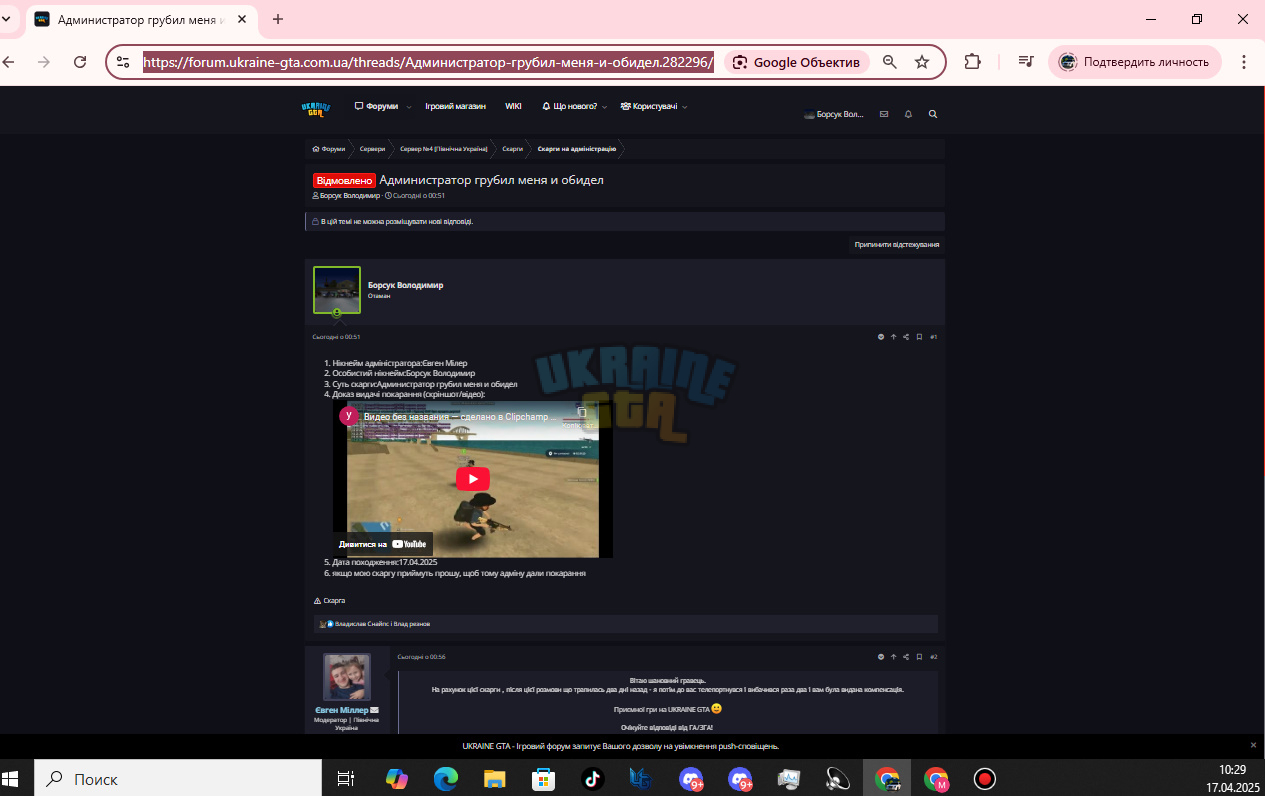Screen dimensions: 1265x796
Task: Open File Explorer from the taskbar
Action: click(494, 779)
